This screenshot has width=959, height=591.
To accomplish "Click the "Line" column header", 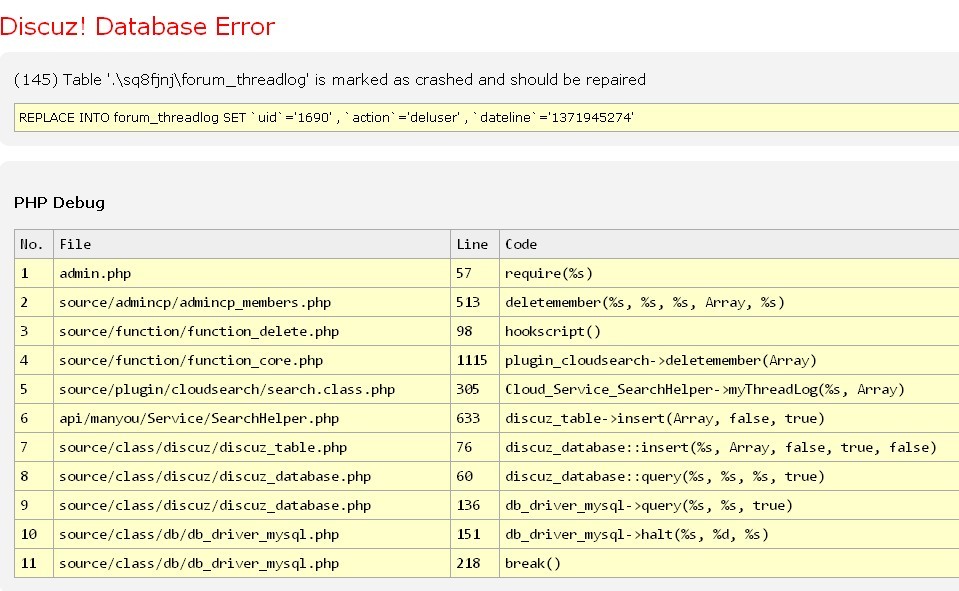I will 475,244.
